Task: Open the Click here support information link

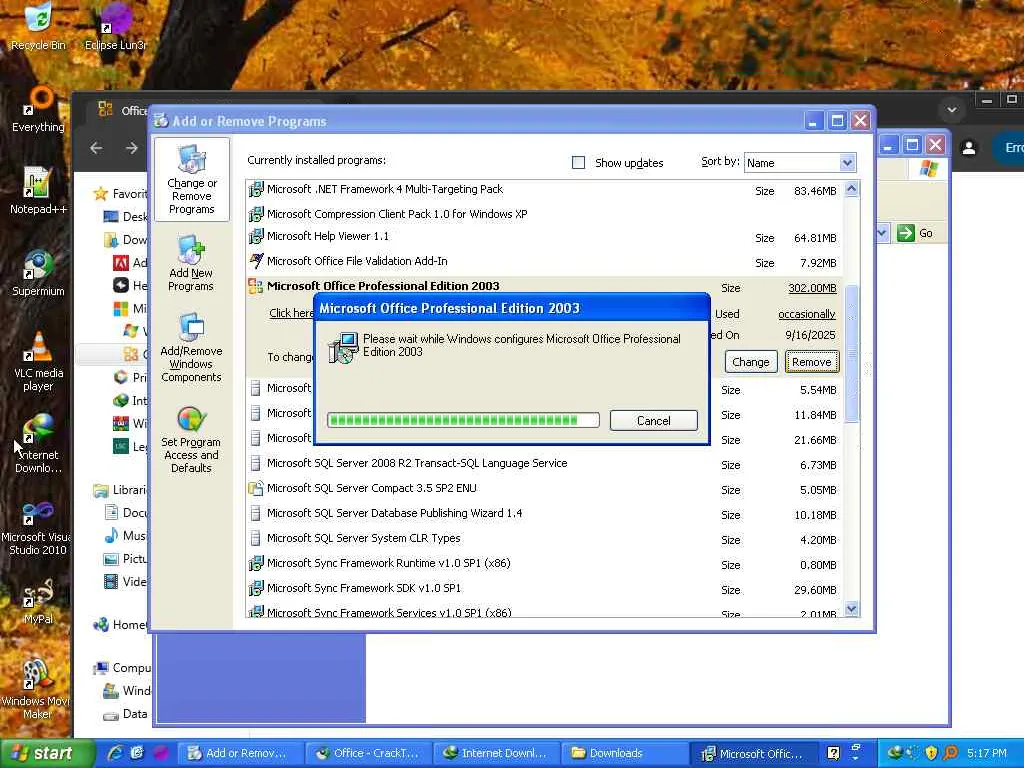Action: click(x=291, y=313)
